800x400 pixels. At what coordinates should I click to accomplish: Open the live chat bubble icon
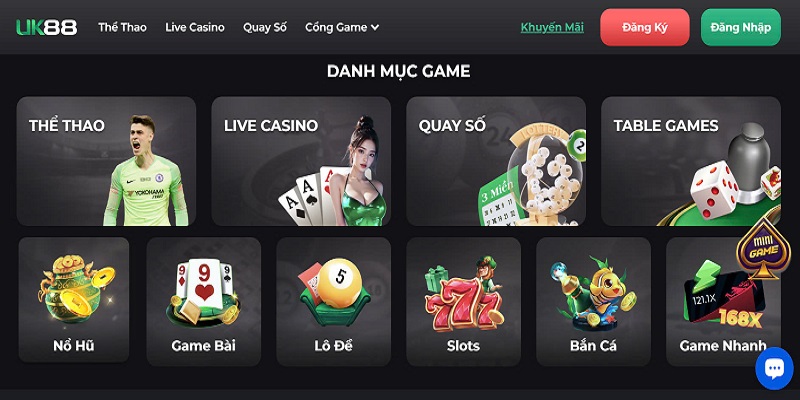774,368
